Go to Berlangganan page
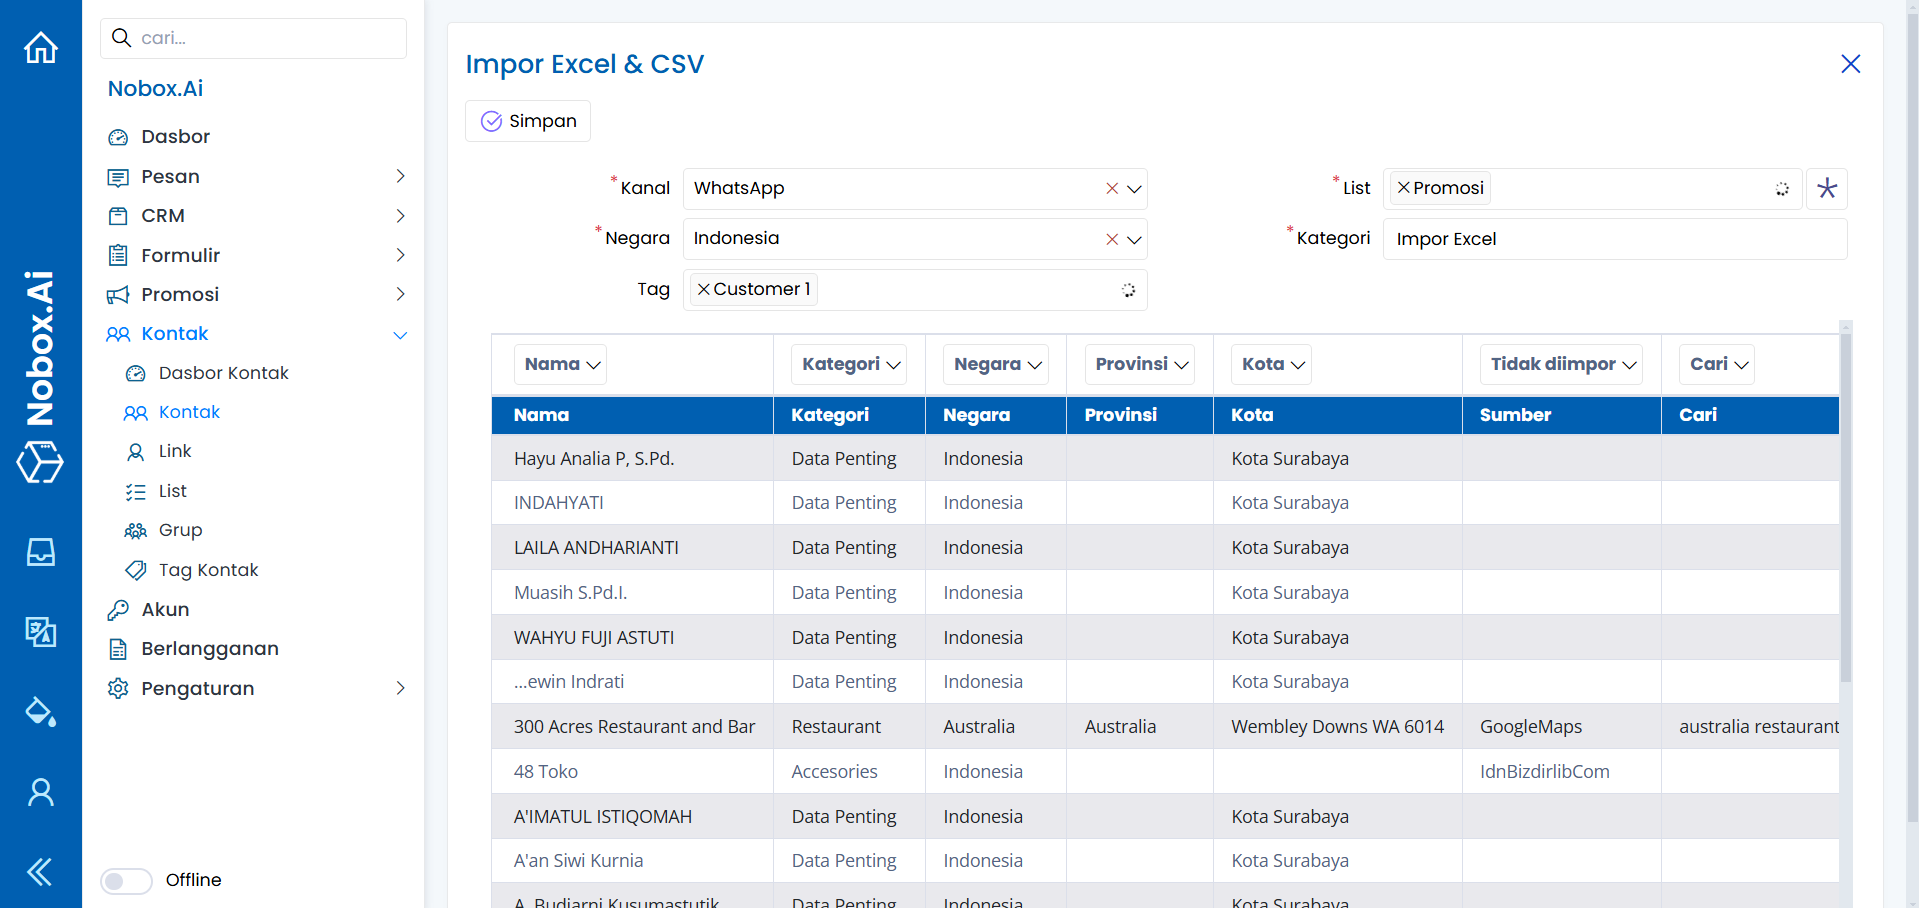Screen dimensions: 1919x908 click(210, 649)
